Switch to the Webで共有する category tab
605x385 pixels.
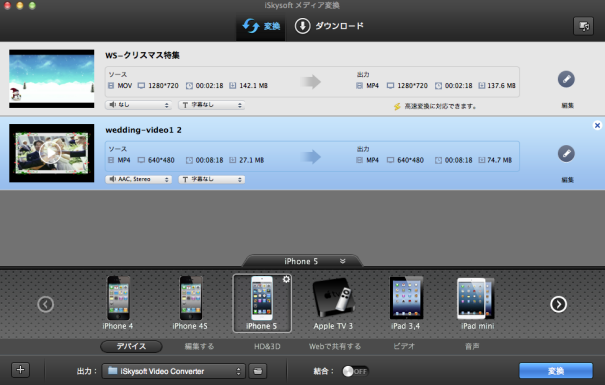335,346
